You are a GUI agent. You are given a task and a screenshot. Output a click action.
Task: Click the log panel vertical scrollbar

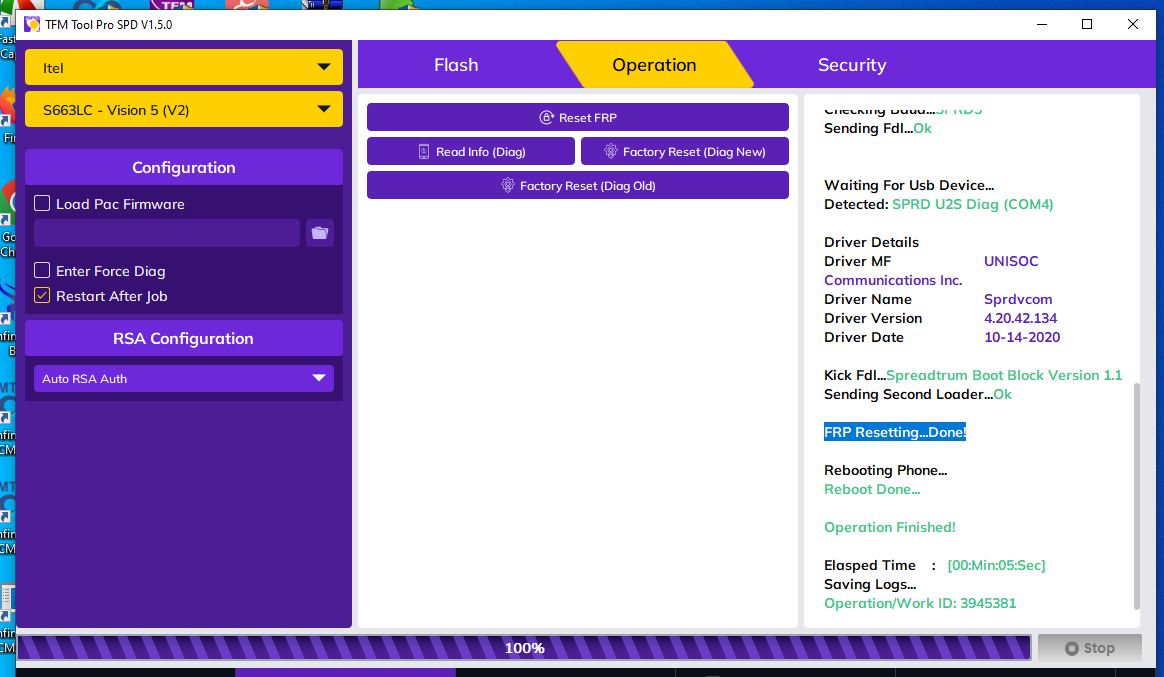(1135, 495)
